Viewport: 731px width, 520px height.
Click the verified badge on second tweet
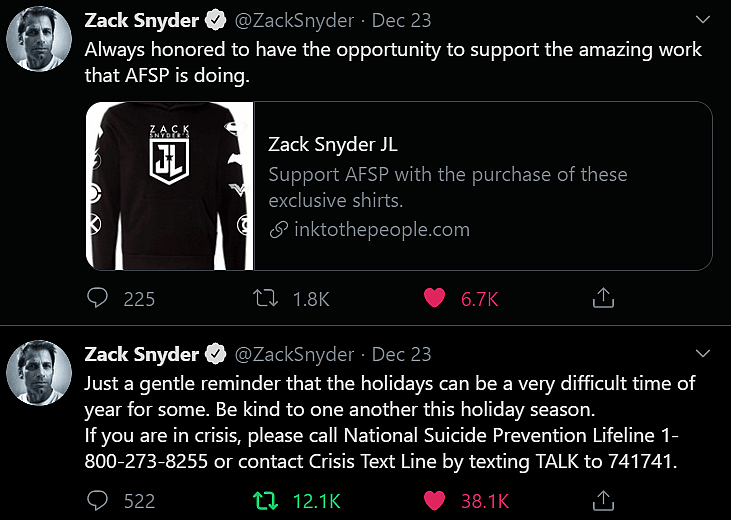[215, 354]
